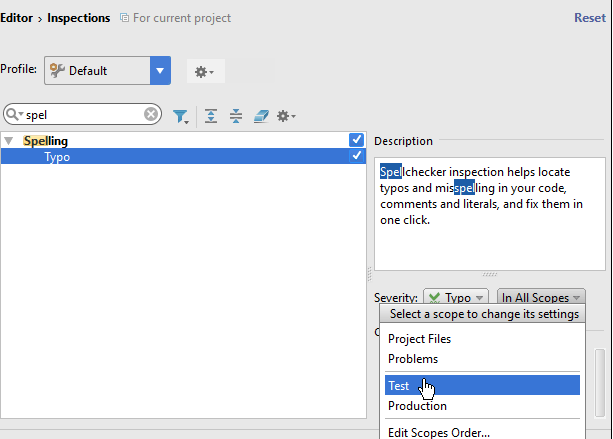This screenshot has height=439, width=613.
Task: Open the Default profile dropdown
Action: [x=160, y=71]
